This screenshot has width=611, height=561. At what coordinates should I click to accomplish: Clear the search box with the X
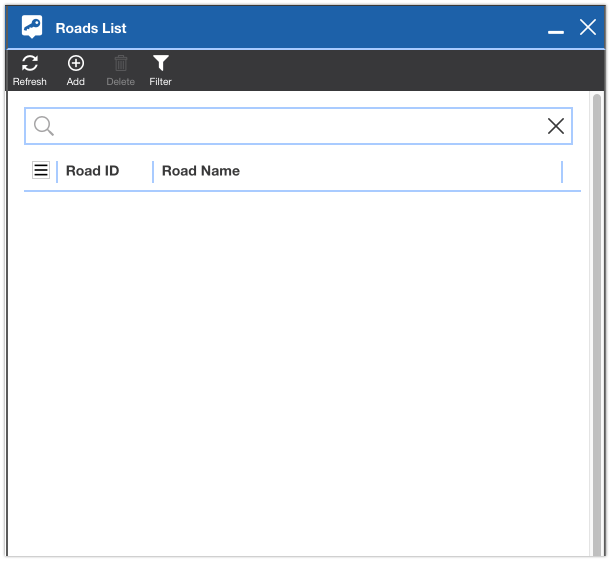coord(556,126)
